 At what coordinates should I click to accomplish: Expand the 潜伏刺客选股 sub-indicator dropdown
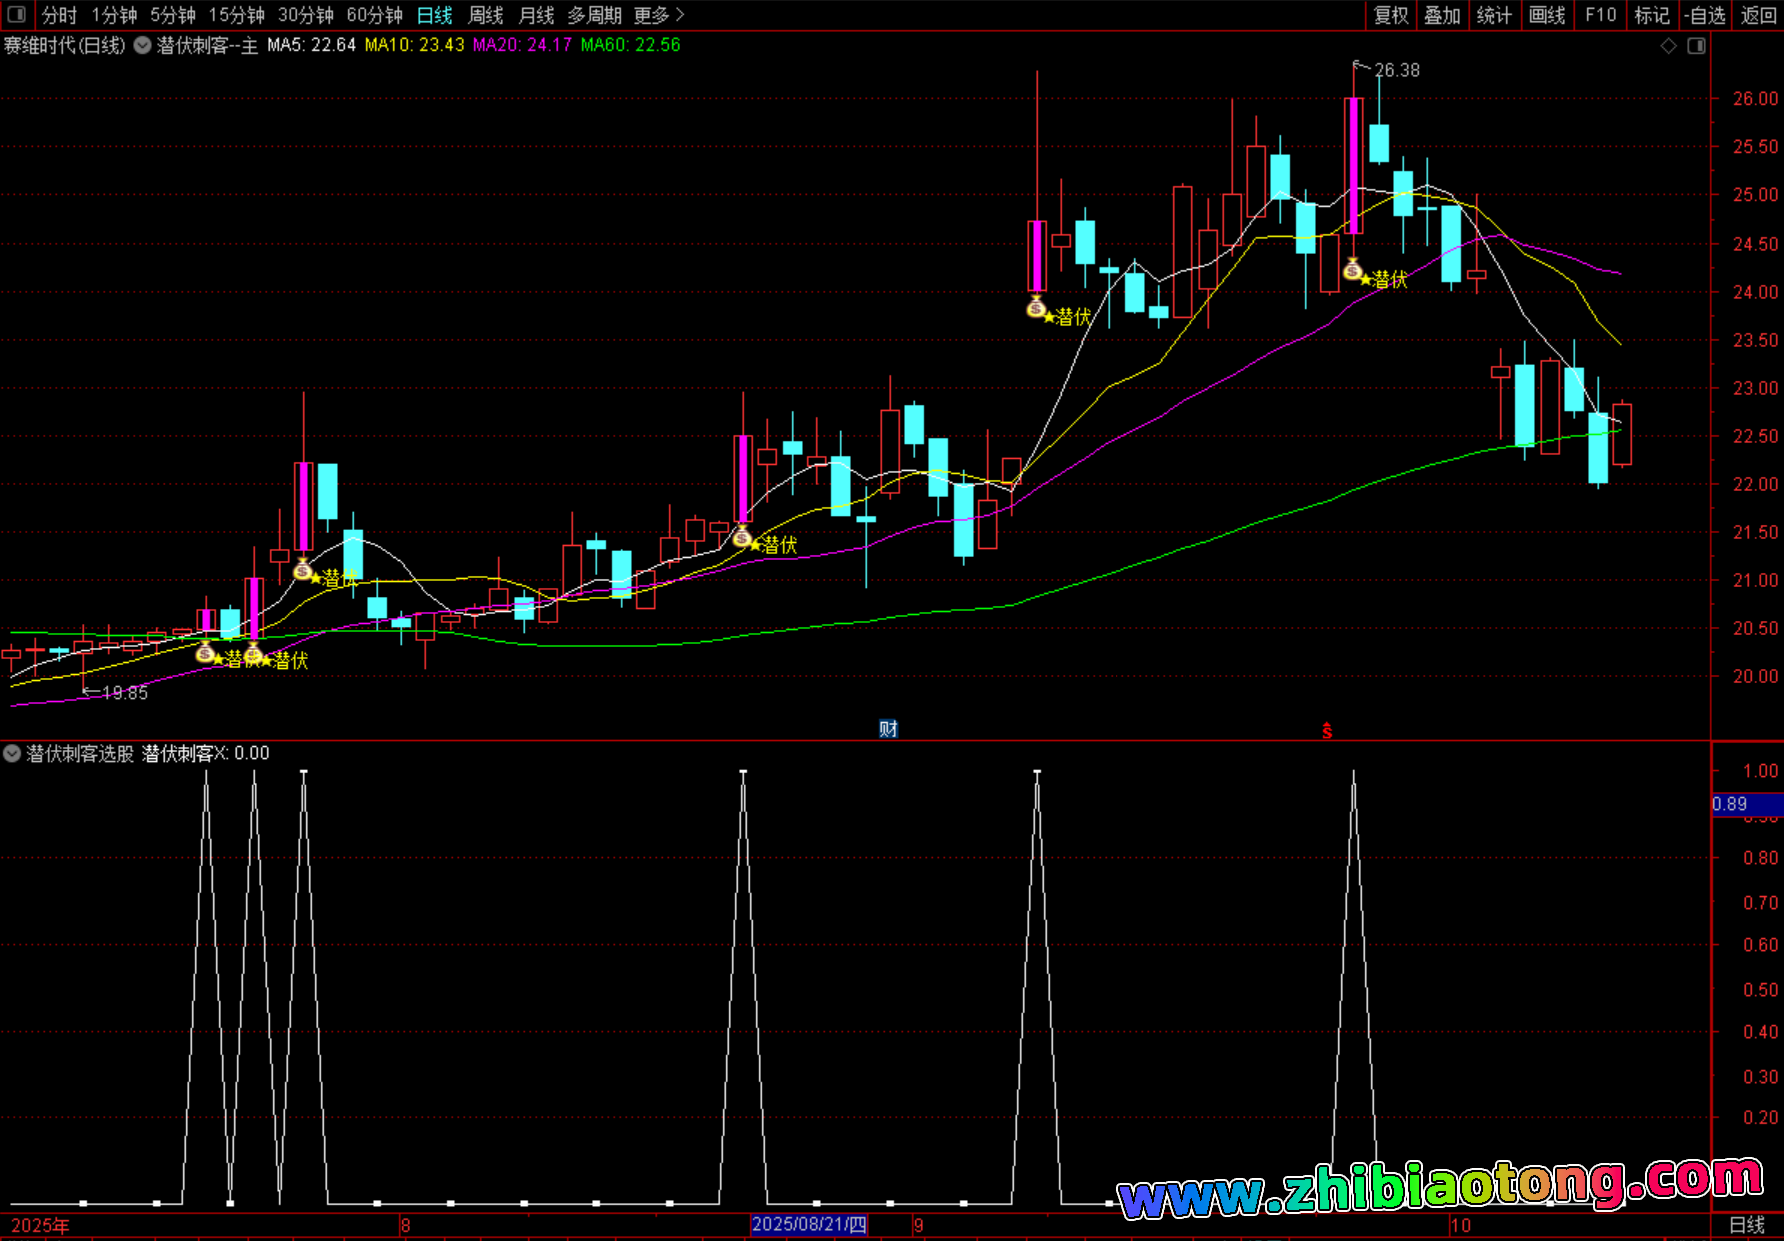12,753
